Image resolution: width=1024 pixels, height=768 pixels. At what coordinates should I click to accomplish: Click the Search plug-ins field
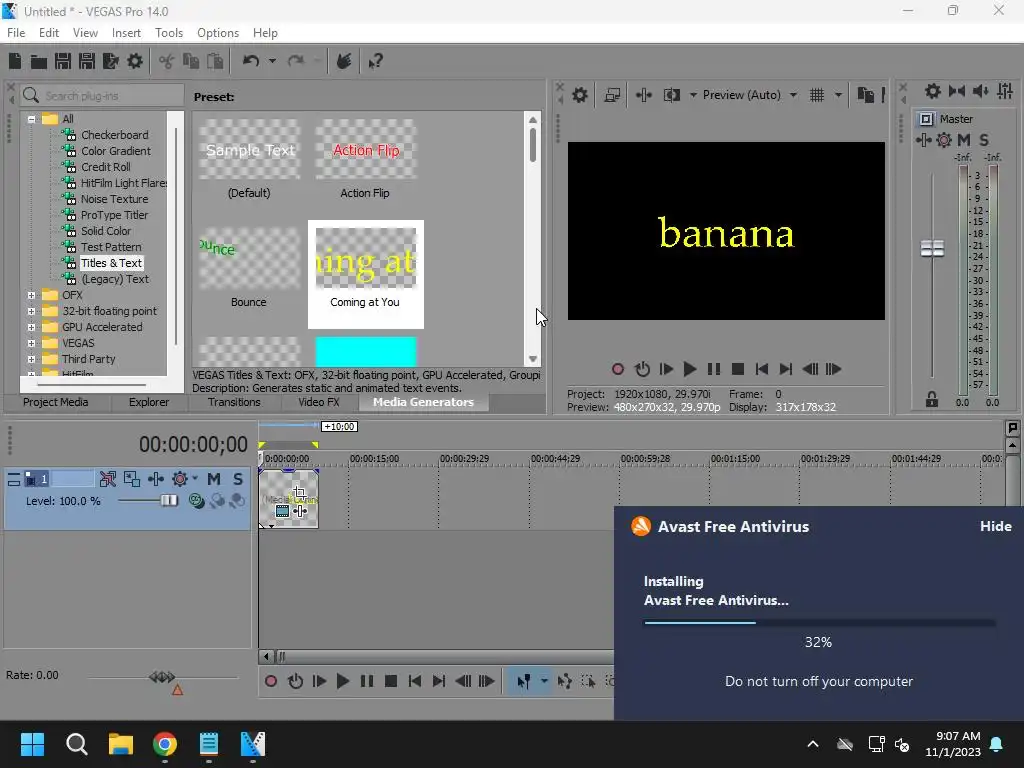click(102, 96)
